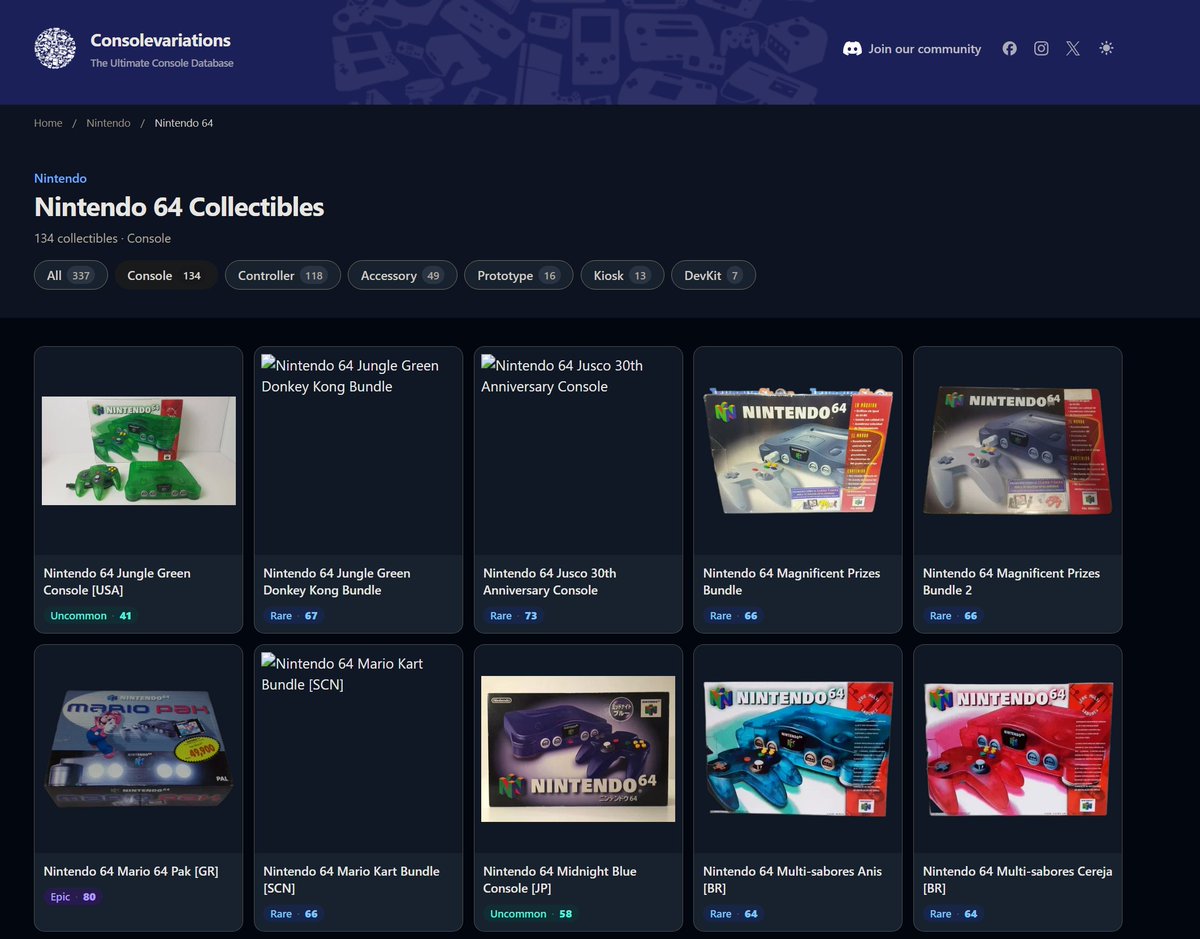The image size is (1200, 939).
Task: Open Midnight Blue Console [JP] image
Action: coord(578,749)
